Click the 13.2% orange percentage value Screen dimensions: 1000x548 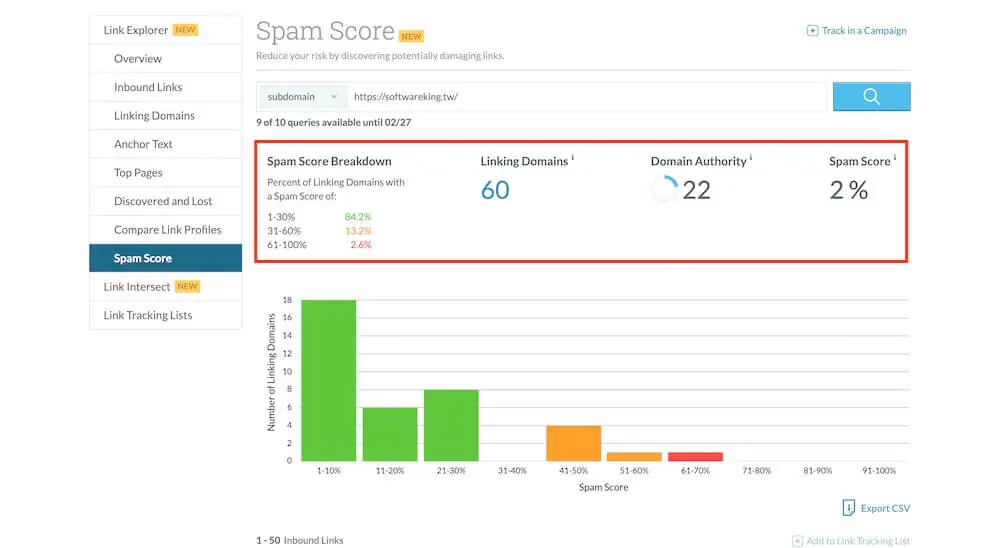[358, 231]
